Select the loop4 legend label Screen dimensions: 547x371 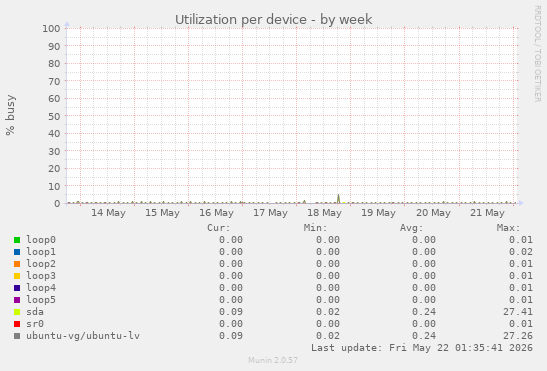tap(41, 288)
